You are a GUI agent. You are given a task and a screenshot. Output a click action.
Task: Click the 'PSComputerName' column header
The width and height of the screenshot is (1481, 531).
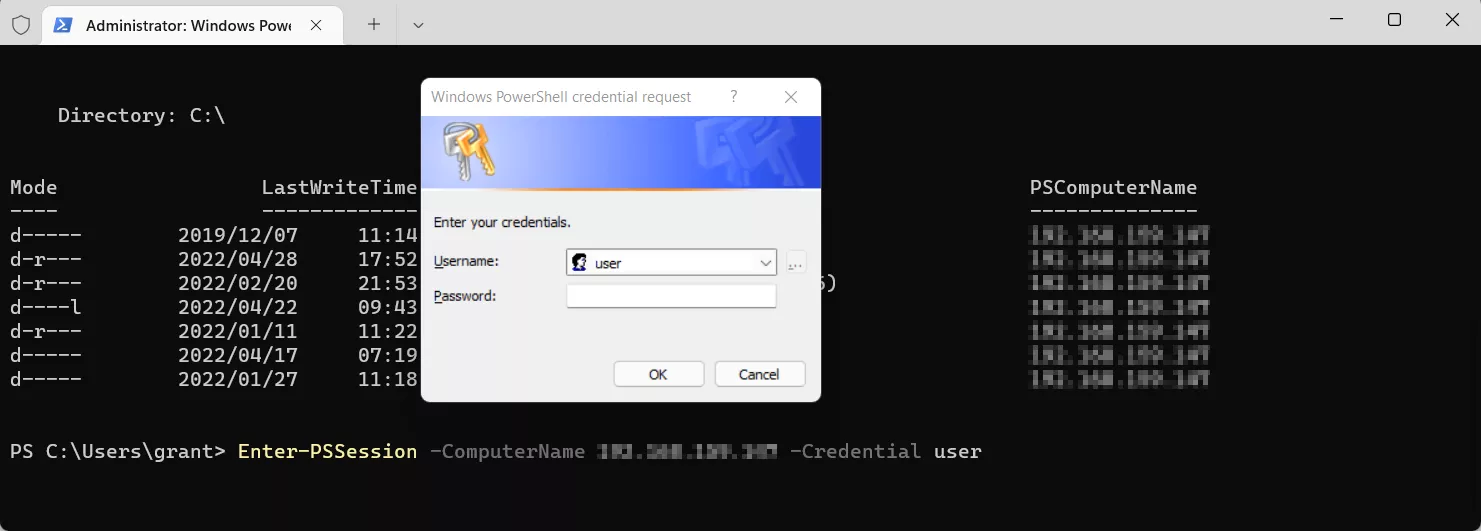[x=1113, y=187]
